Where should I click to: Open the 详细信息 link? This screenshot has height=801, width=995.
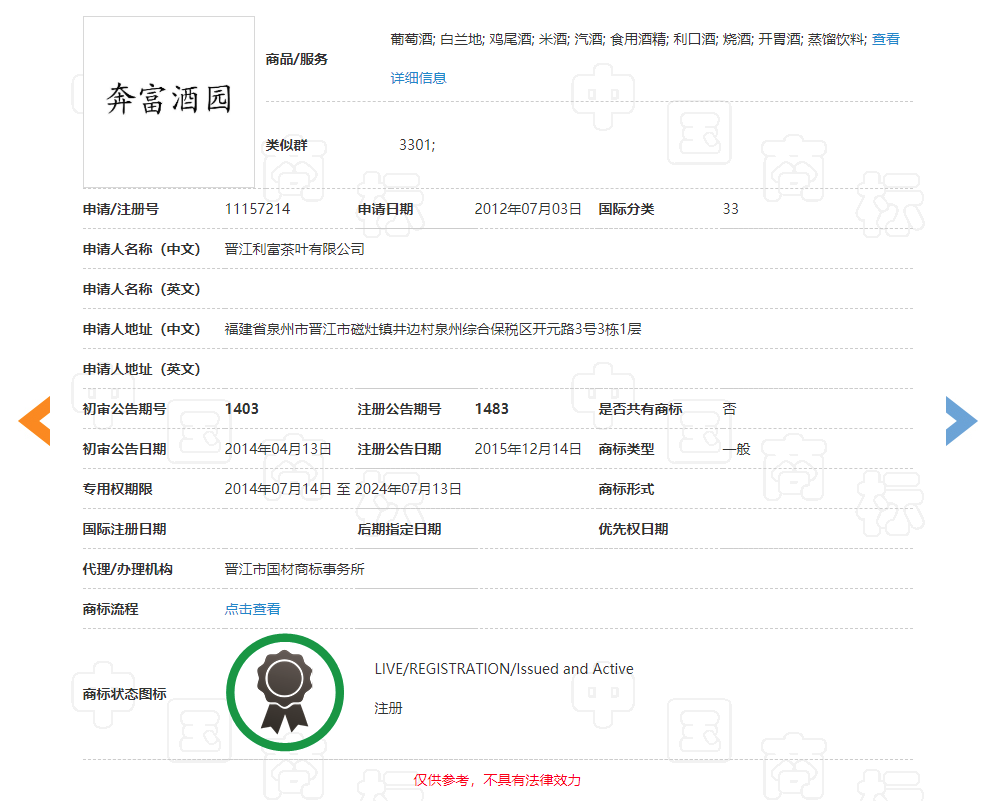coord(418,78)
